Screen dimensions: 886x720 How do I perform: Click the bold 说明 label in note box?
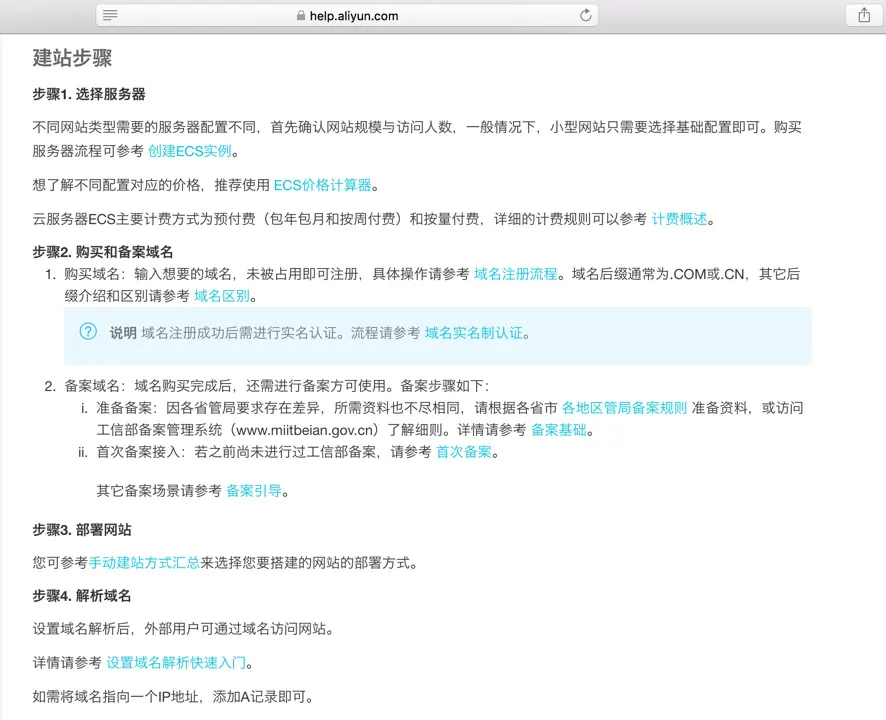tap(123, 333)
